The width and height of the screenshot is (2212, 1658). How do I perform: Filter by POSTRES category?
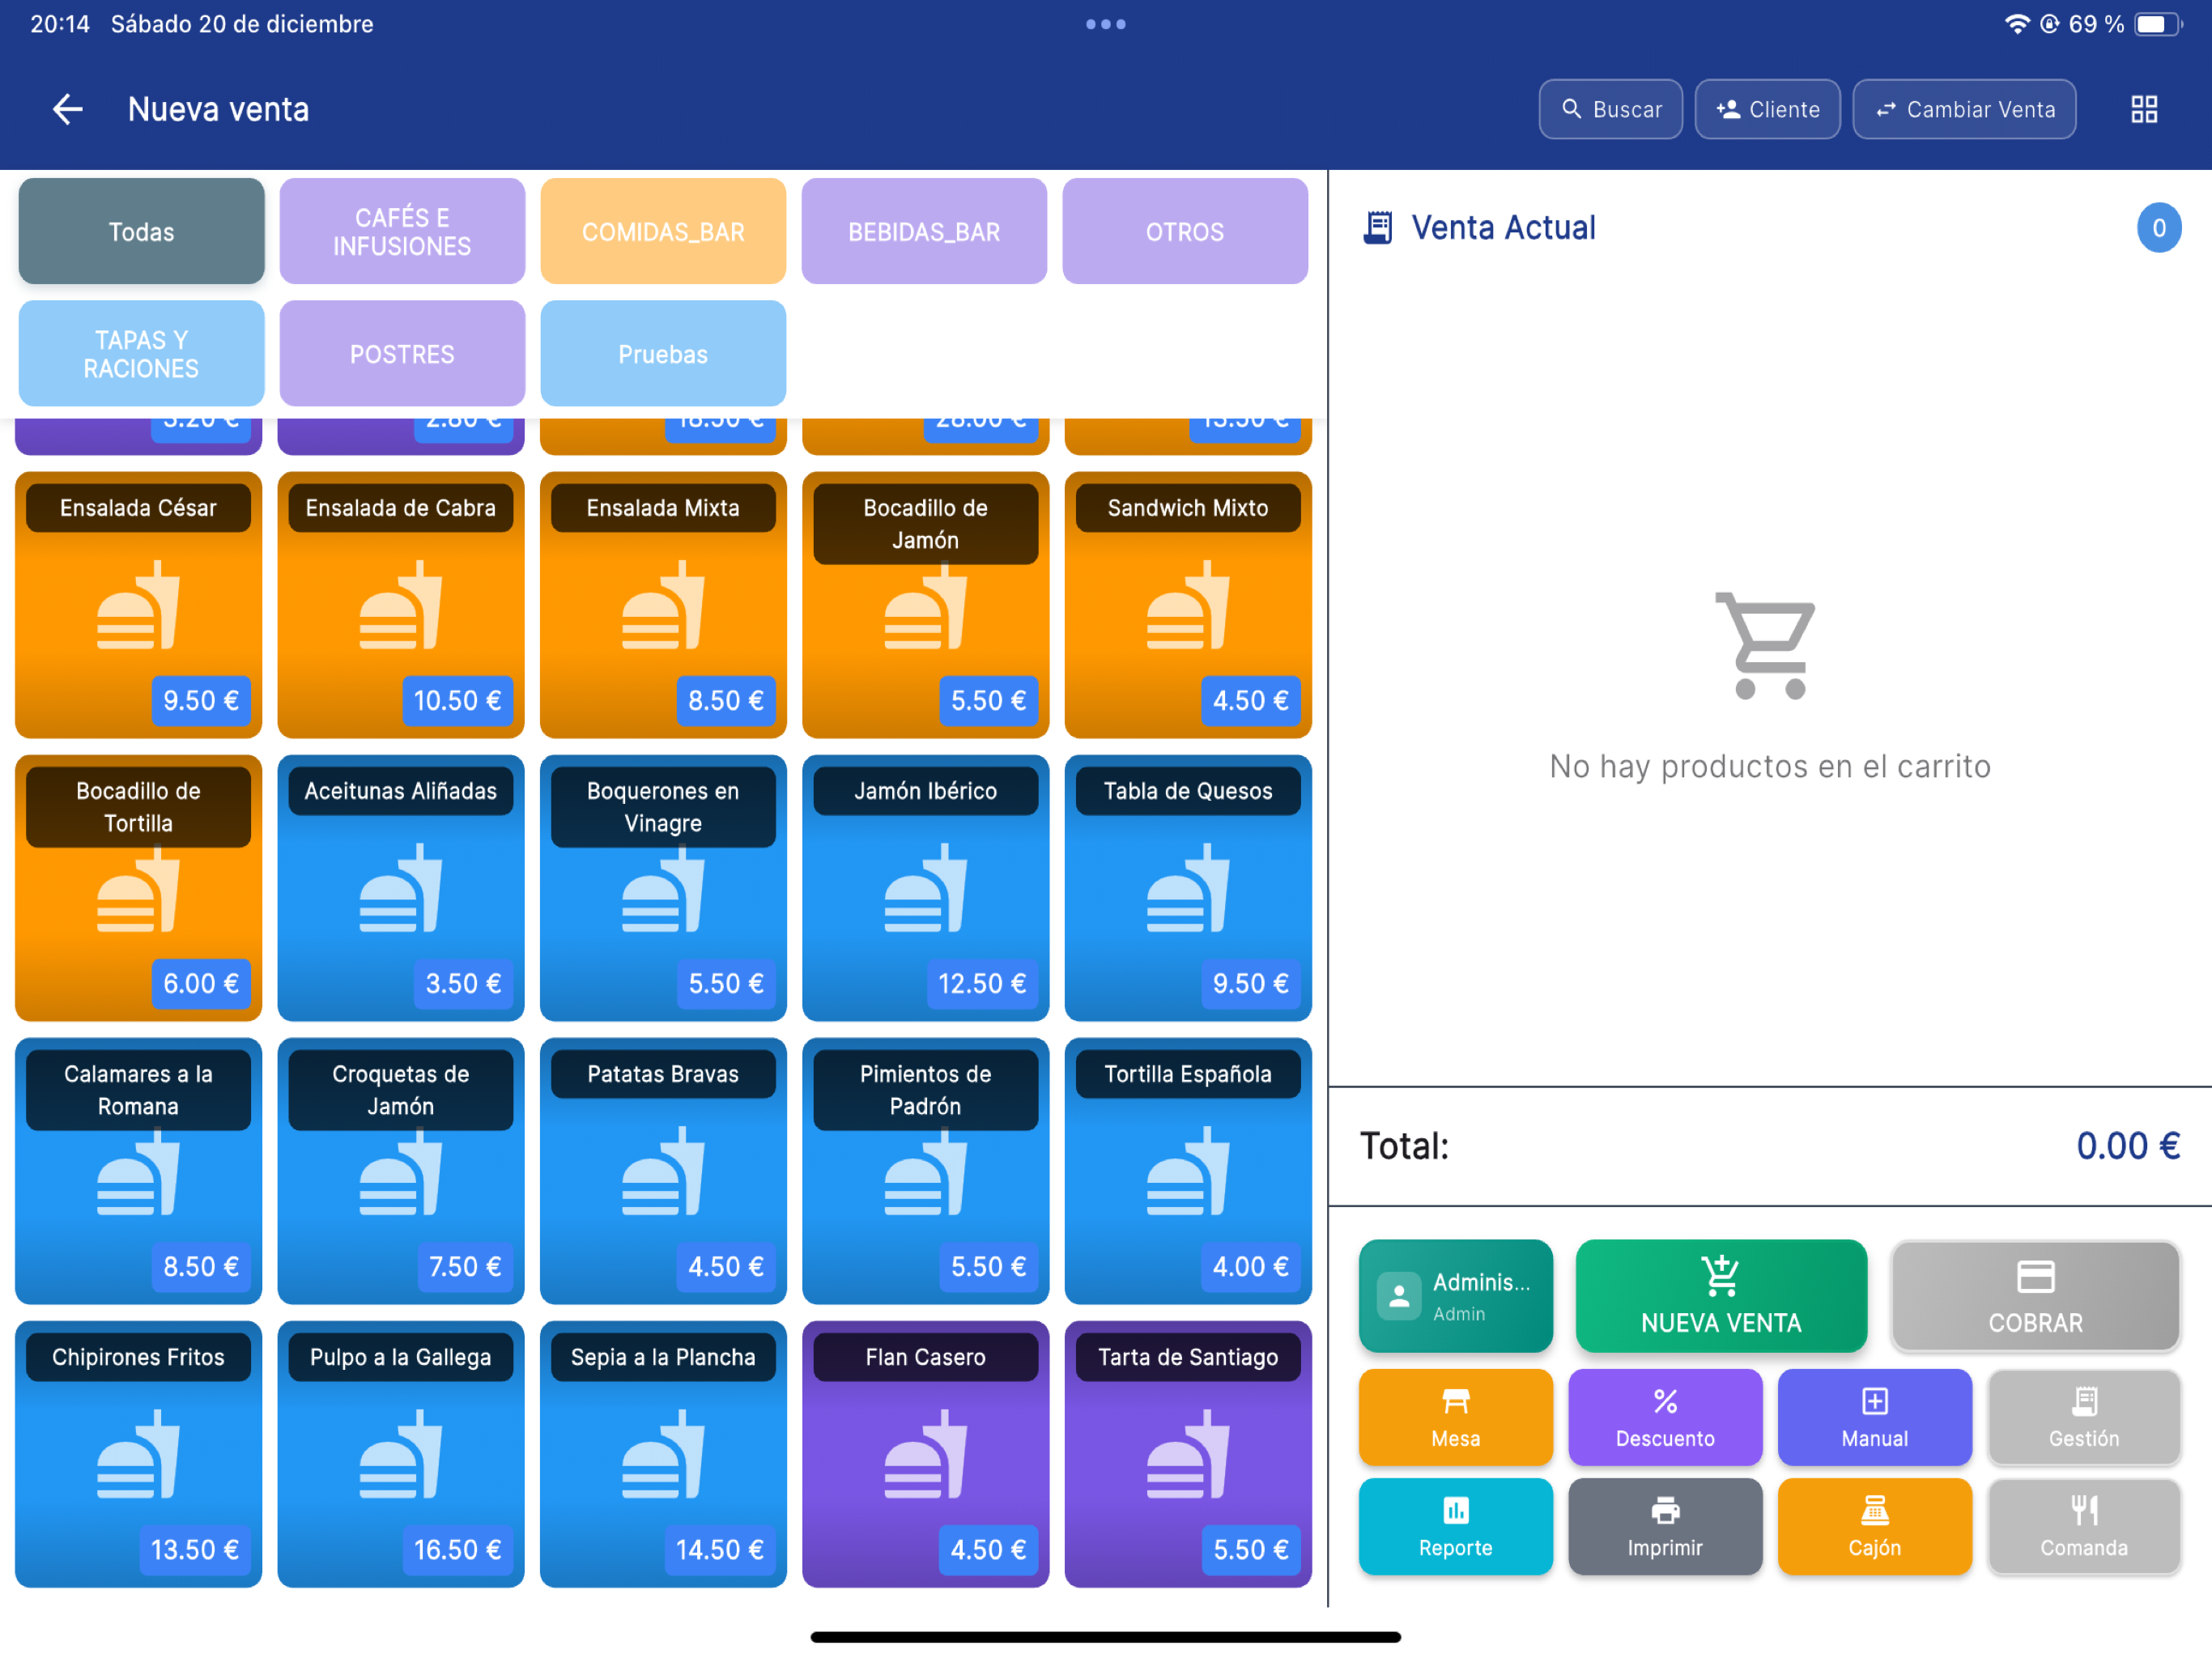(x=402, y=353)
